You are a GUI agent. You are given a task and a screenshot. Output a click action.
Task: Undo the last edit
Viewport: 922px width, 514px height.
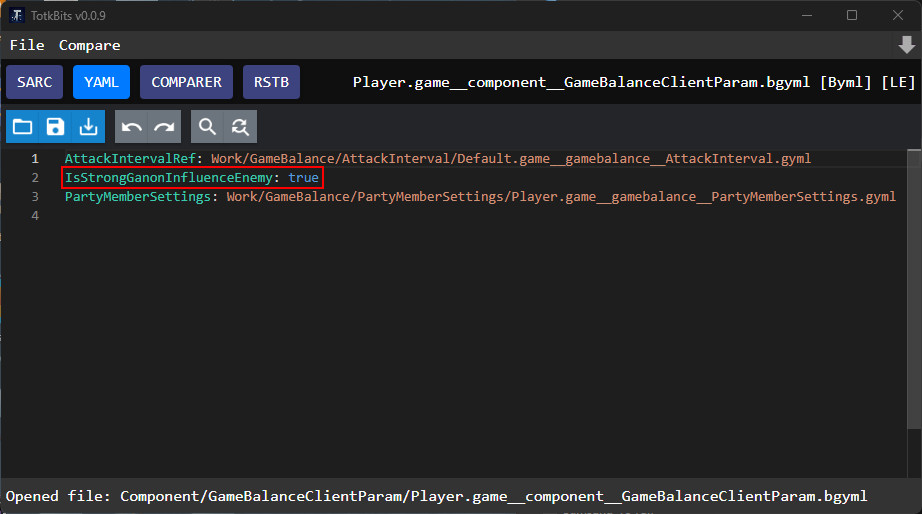[131, 126]
